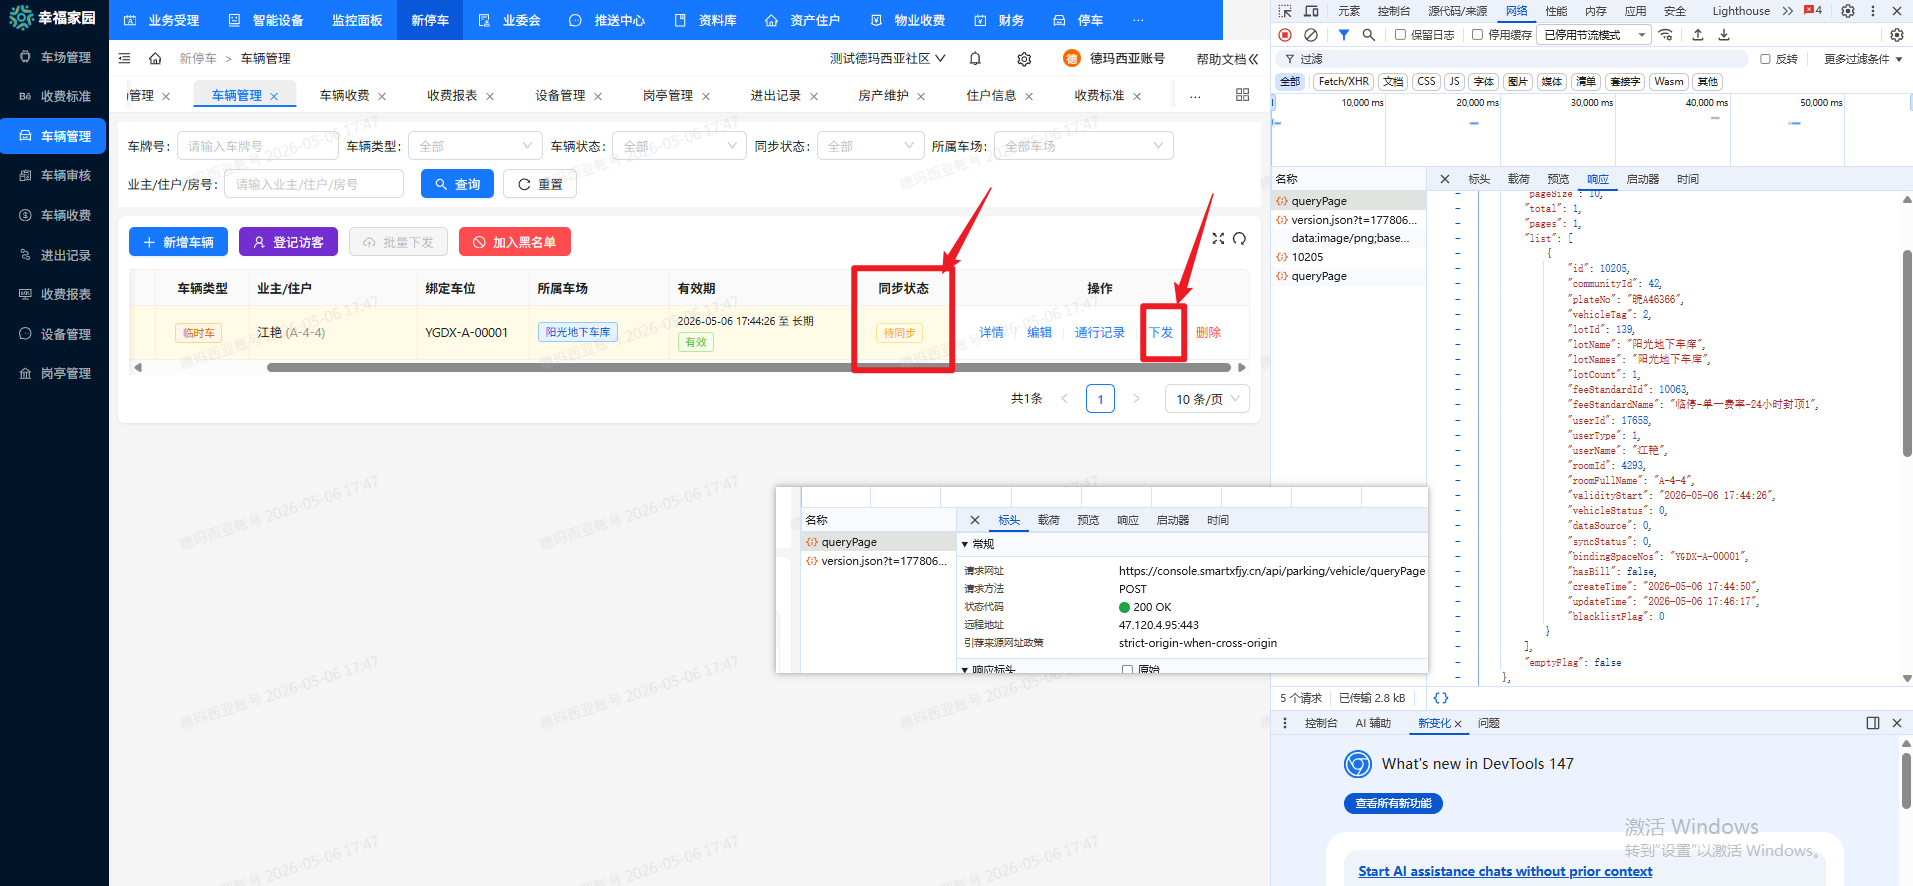
Task: Open the errors badge showing 4
Action: tap(1813, 11)
